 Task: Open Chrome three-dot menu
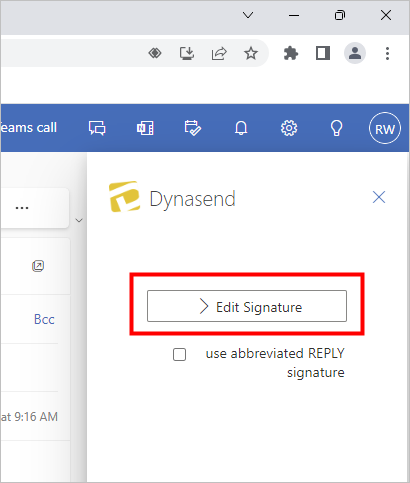tap(387, 53)
